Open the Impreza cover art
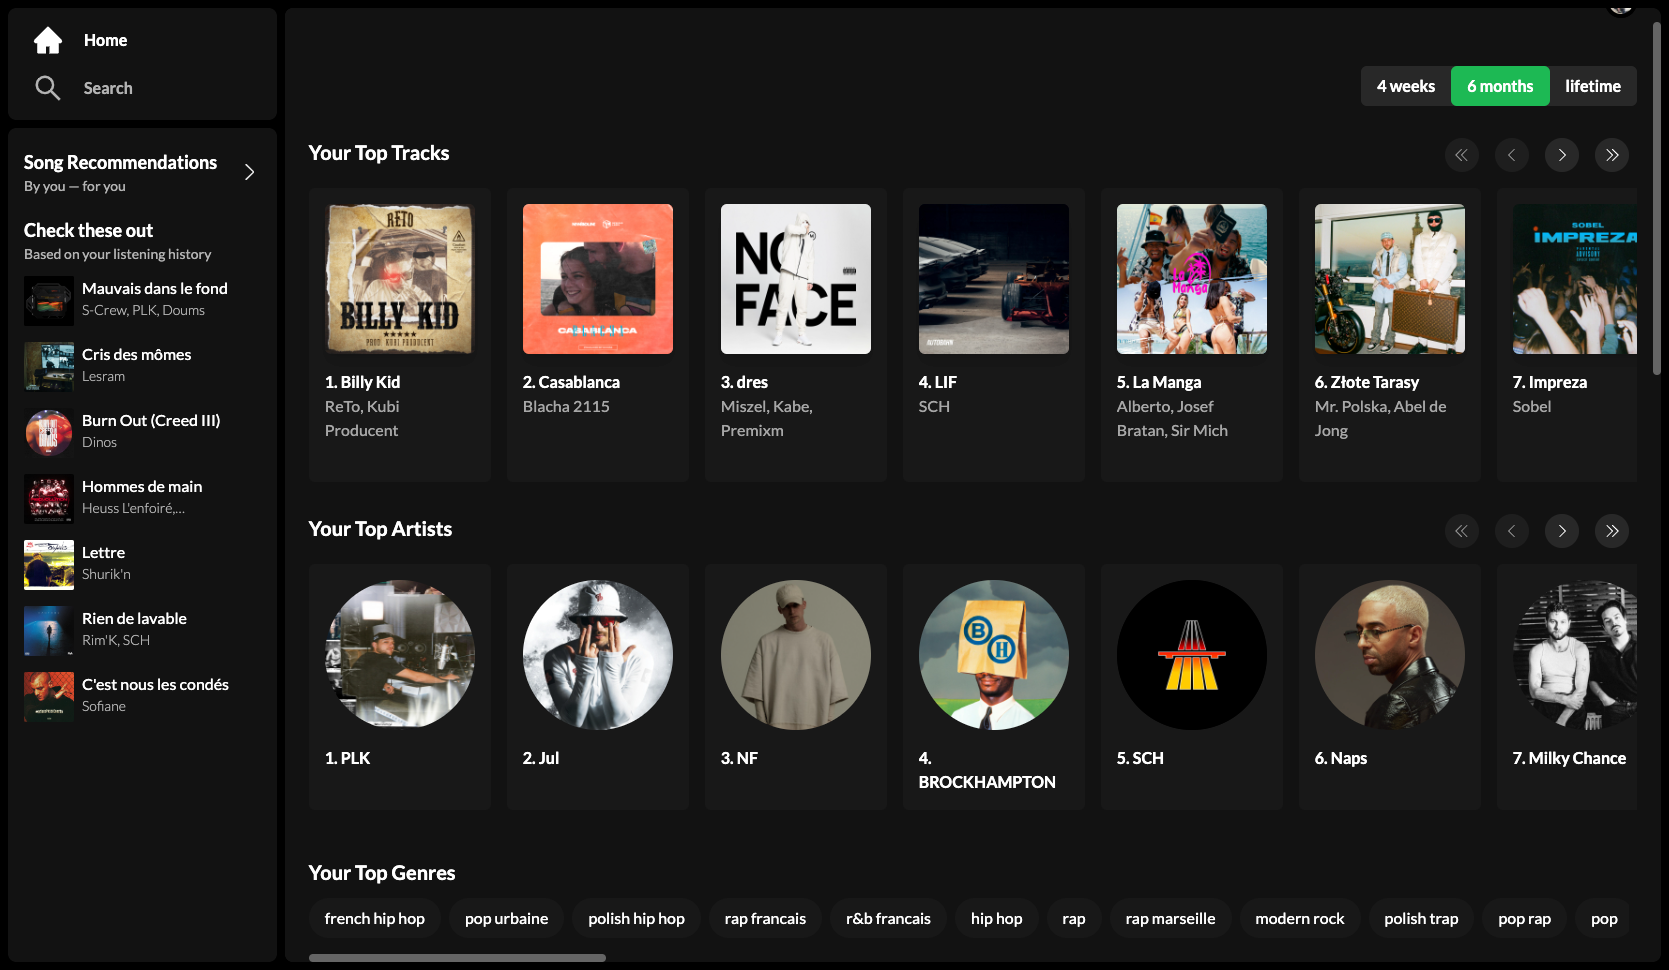 [1575, 279]
